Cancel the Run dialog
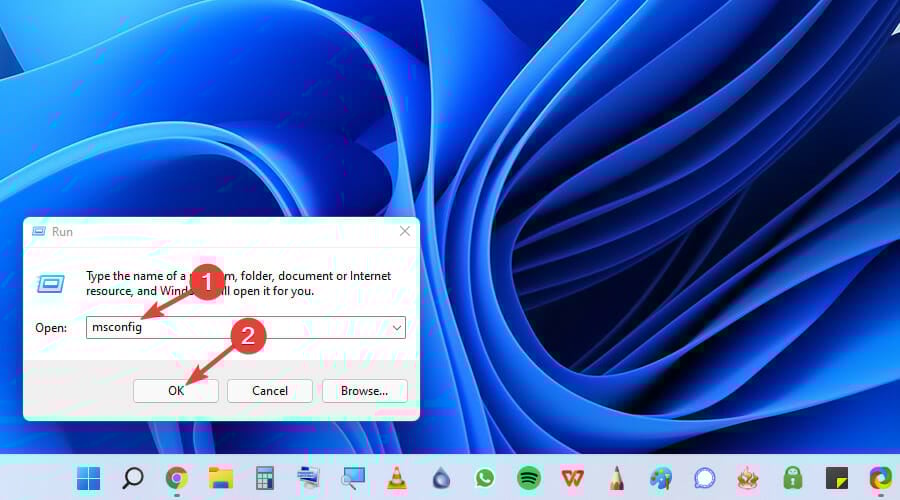 270,391
